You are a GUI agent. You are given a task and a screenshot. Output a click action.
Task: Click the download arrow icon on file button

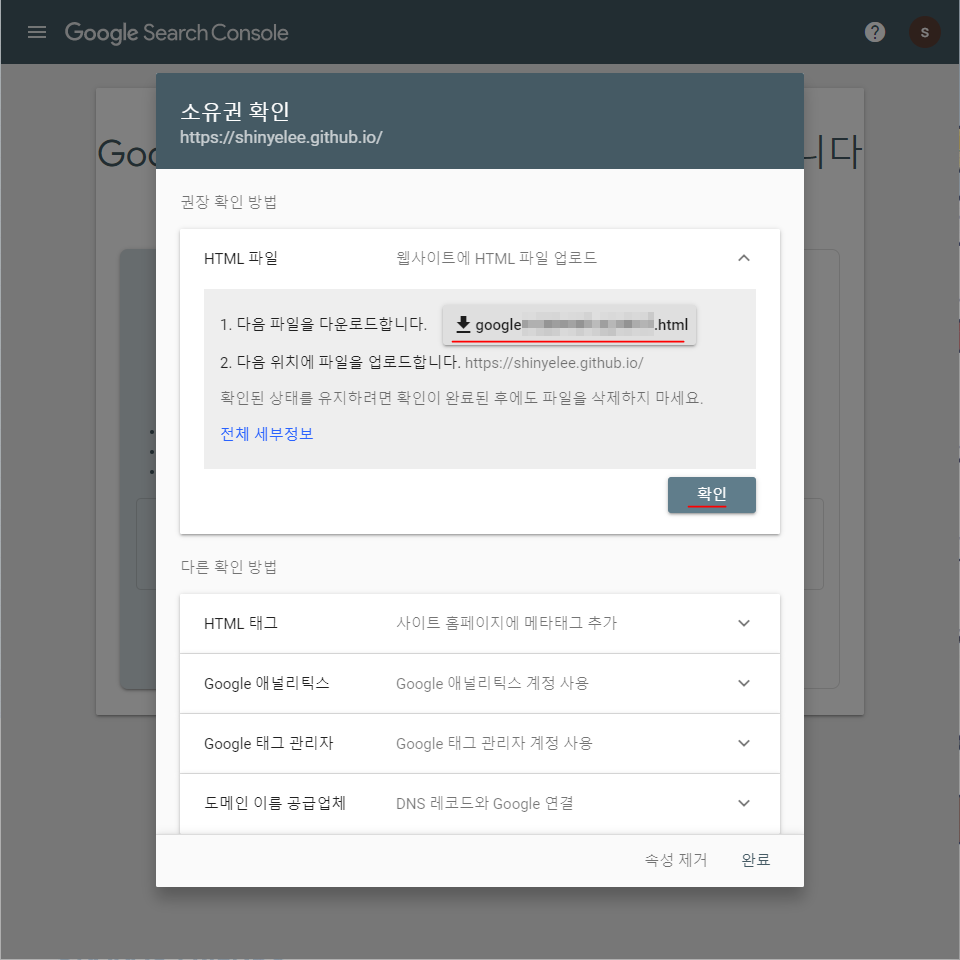click(x=463, y=324)
